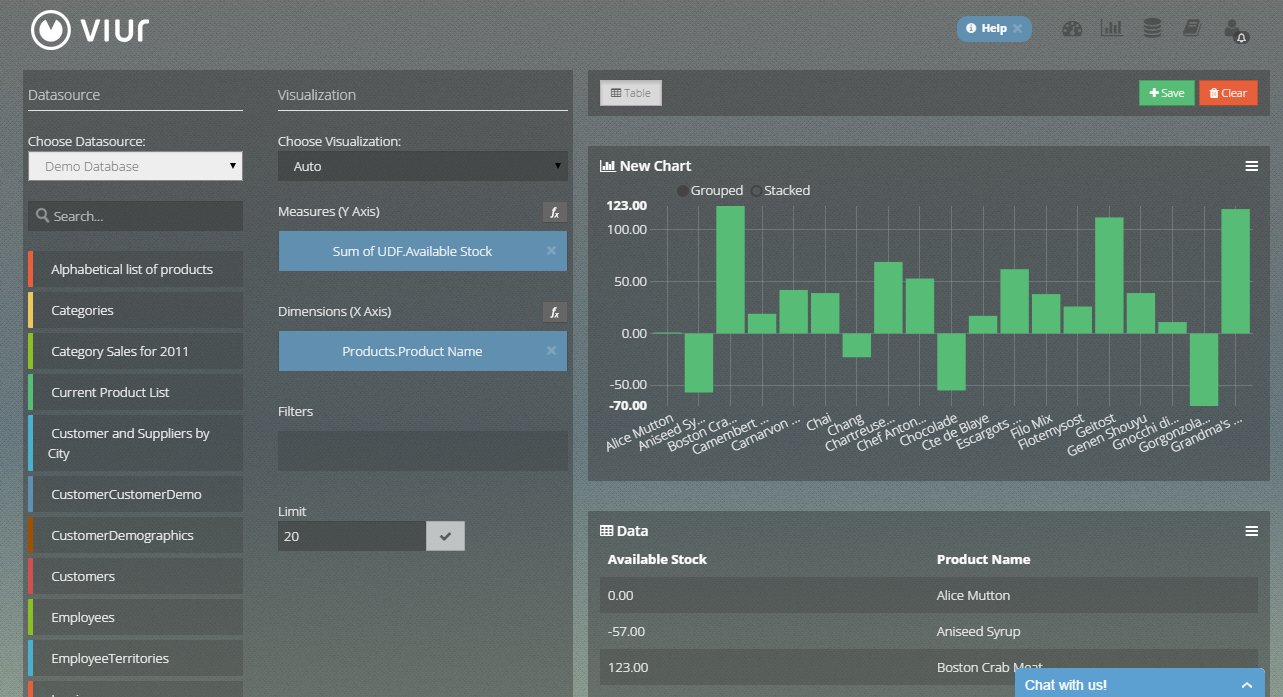Save the chart with the Save button
This screenshot has width=1283, height=697.
click(x=1166, y=93)
